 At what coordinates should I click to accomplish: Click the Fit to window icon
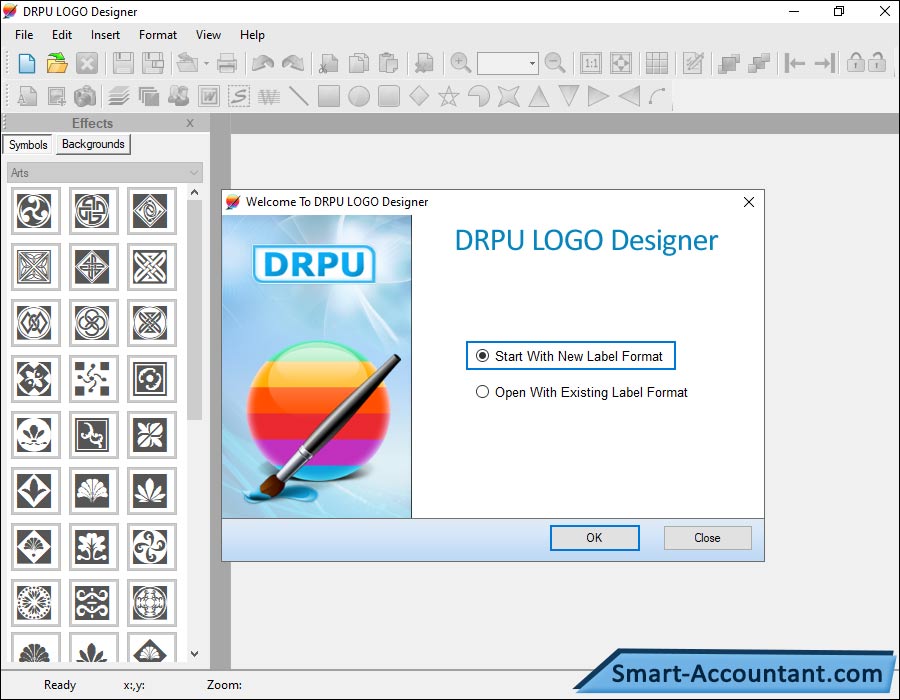pos(620,63)
